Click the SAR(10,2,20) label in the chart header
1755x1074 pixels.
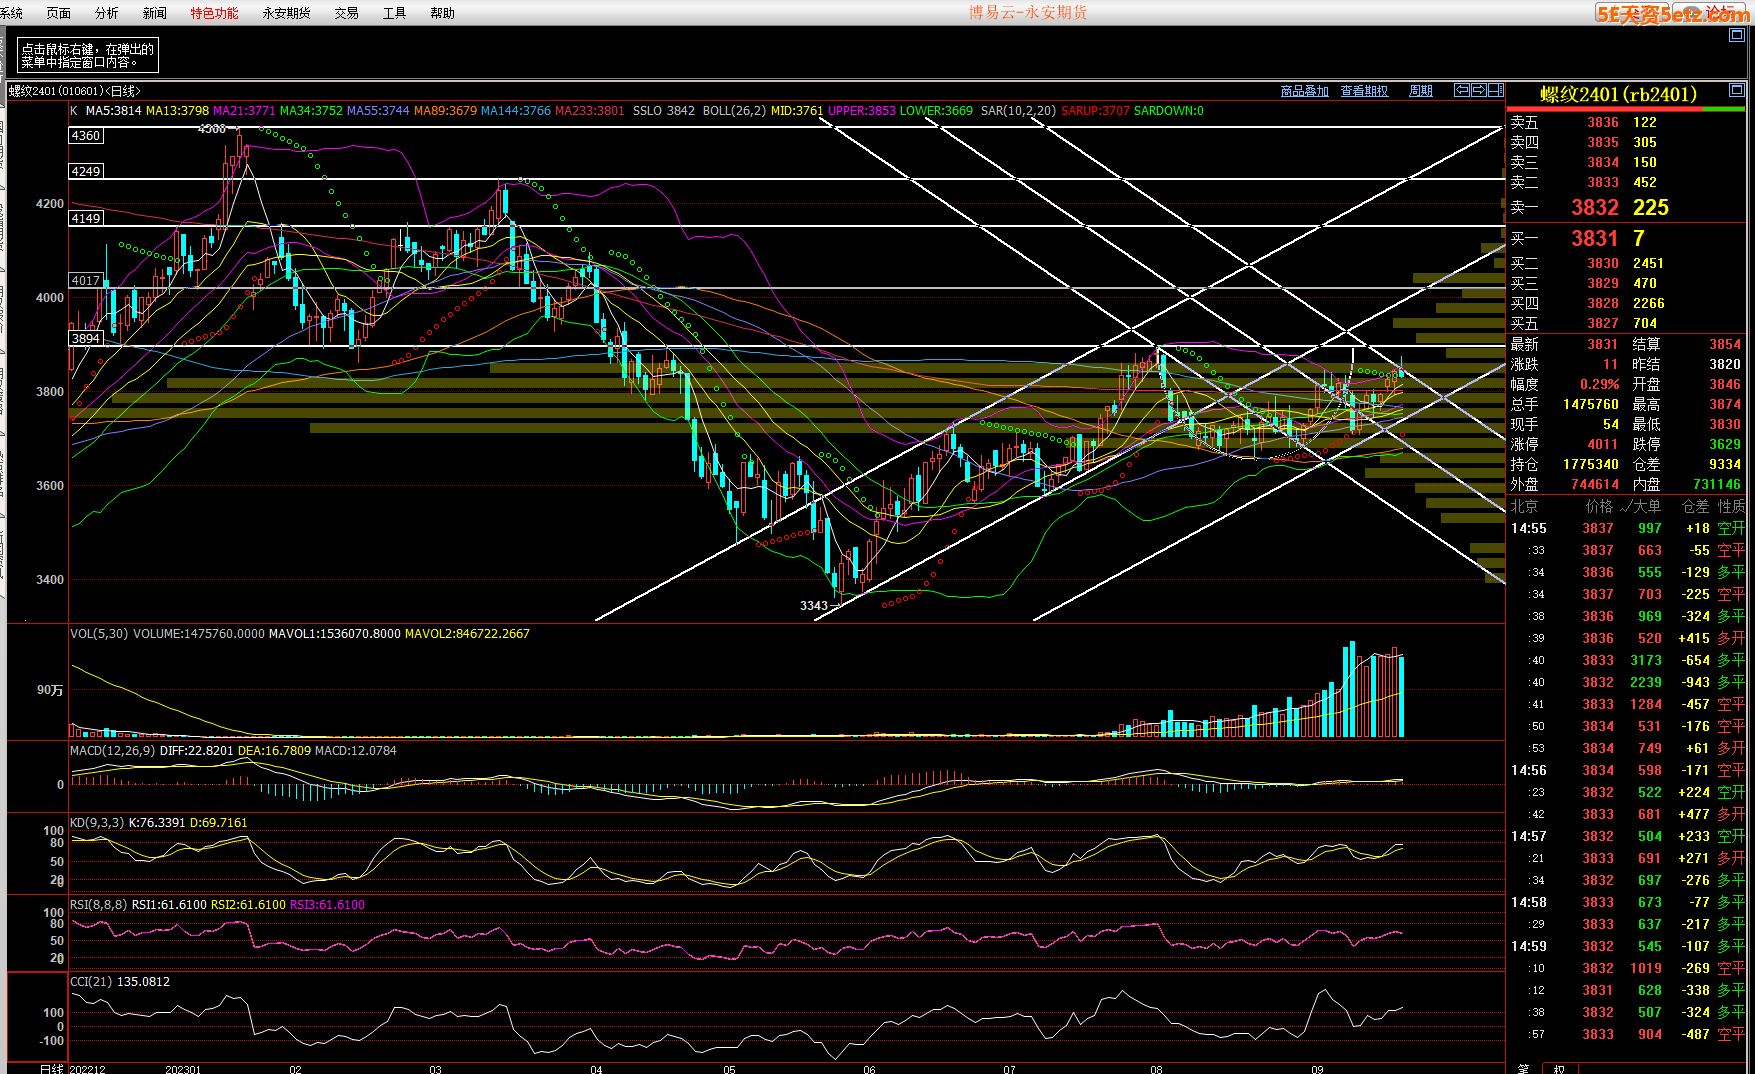[x=1018, y=111]
